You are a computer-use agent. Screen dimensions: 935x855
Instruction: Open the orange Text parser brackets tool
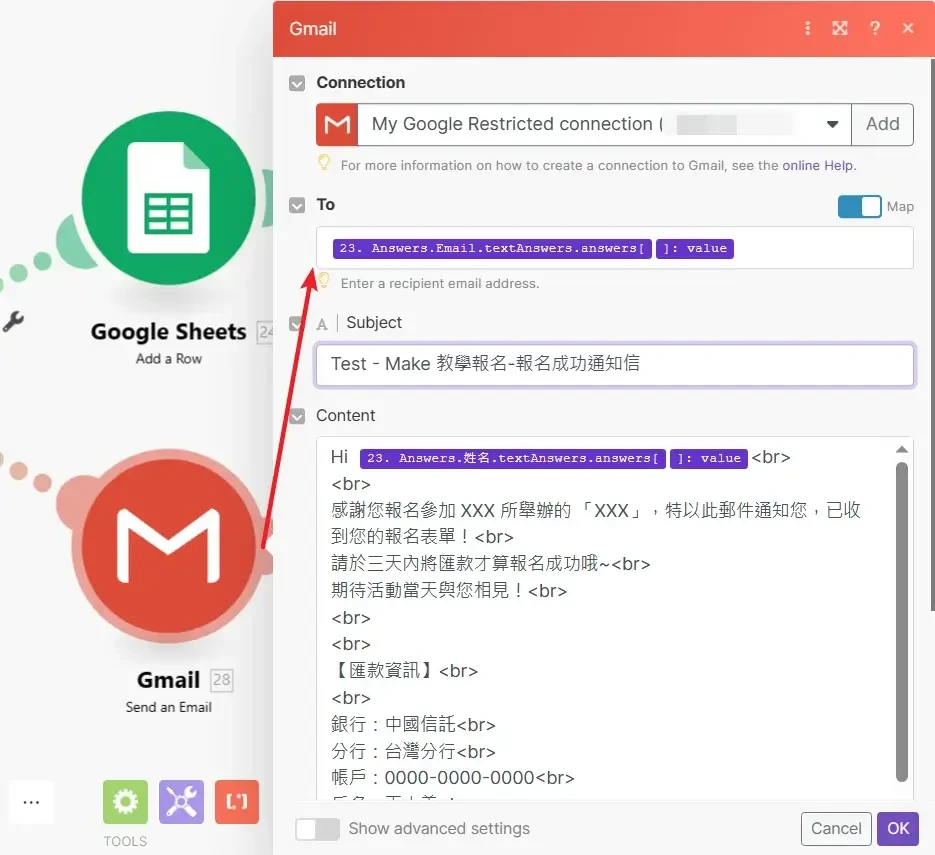point(237,801)
